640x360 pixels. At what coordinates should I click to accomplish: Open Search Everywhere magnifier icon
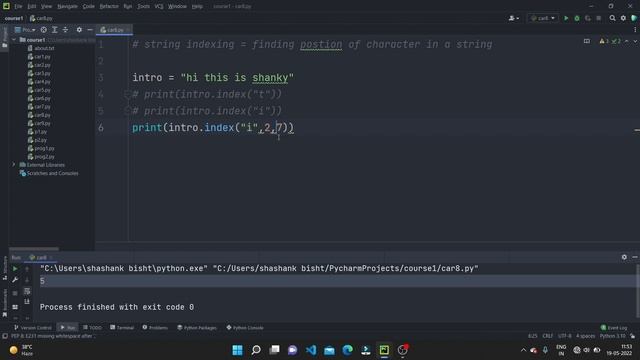612,18
